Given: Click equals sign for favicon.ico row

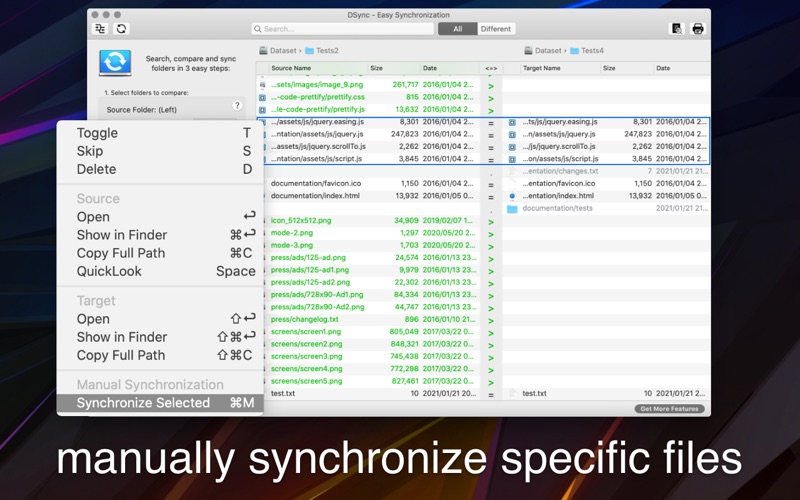Looking at the screenshot, I should click(491, 185).
